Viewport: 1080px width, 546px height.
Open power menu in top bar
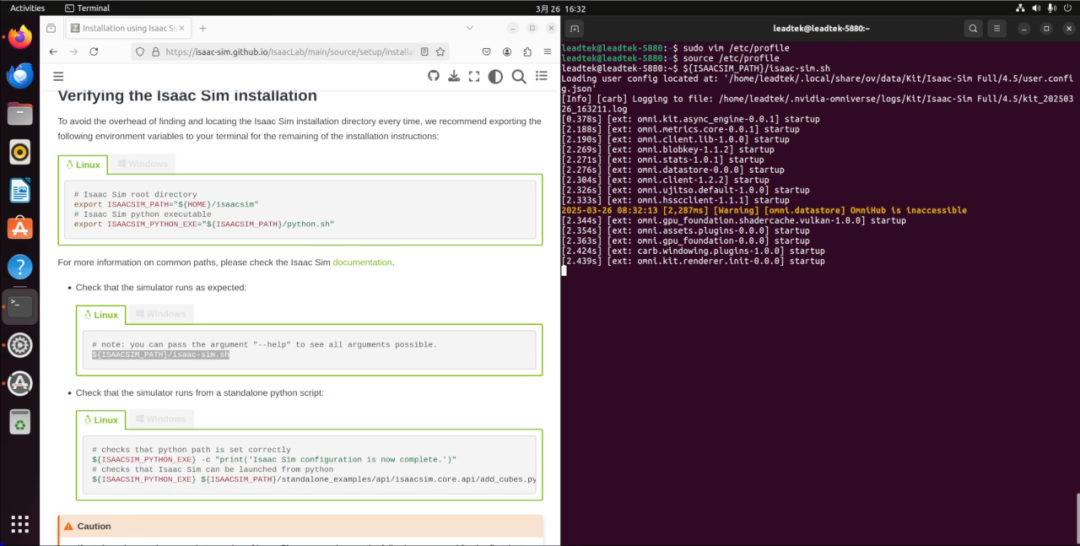(1067, 8)
